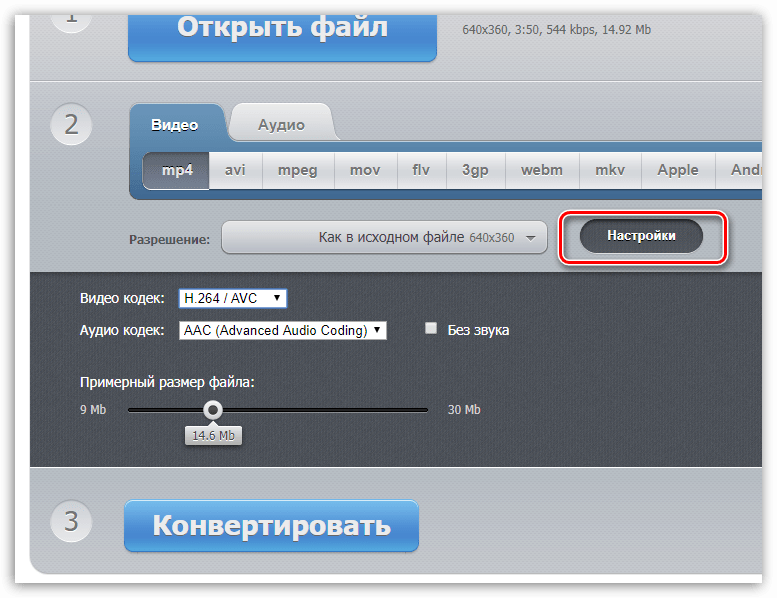
Task: Switch to the Видео tab
Action: click(175, 124)
